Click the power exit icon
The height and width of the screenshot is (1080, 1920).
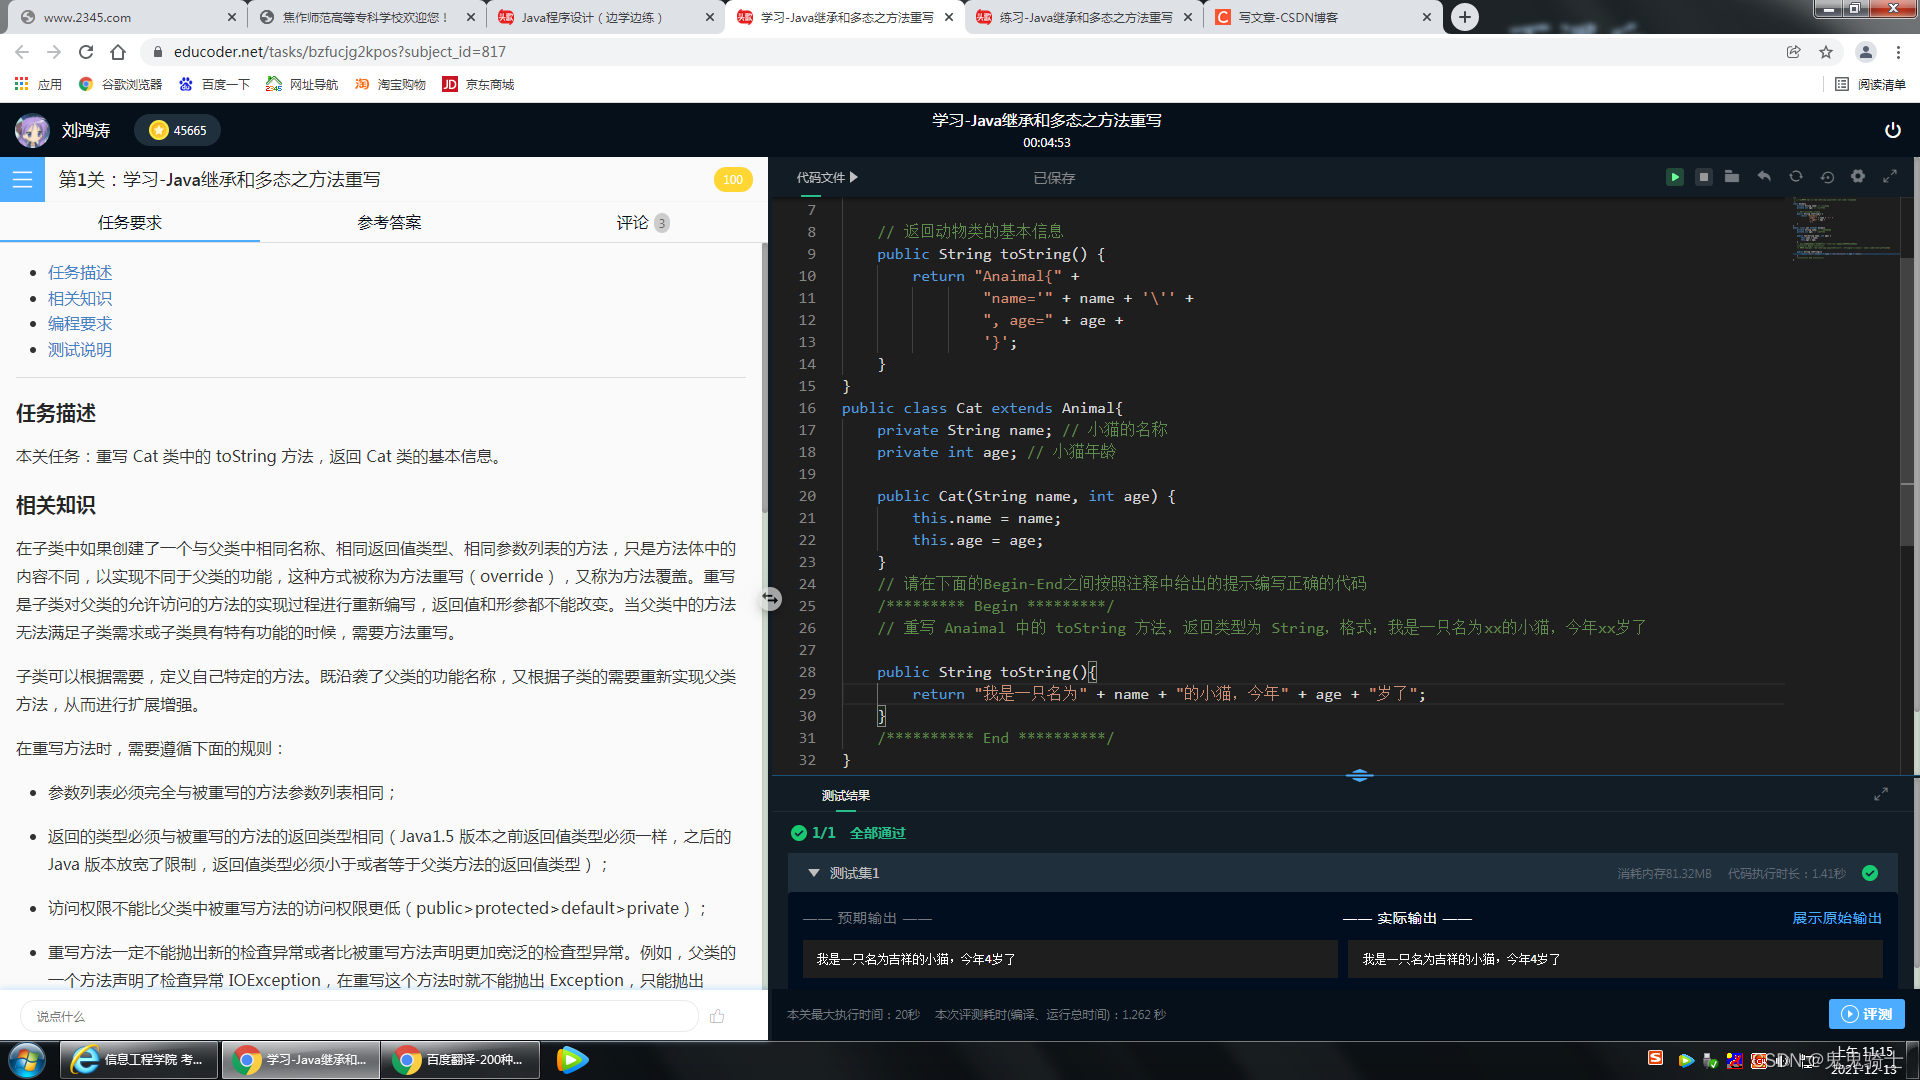pos(1892,130)
